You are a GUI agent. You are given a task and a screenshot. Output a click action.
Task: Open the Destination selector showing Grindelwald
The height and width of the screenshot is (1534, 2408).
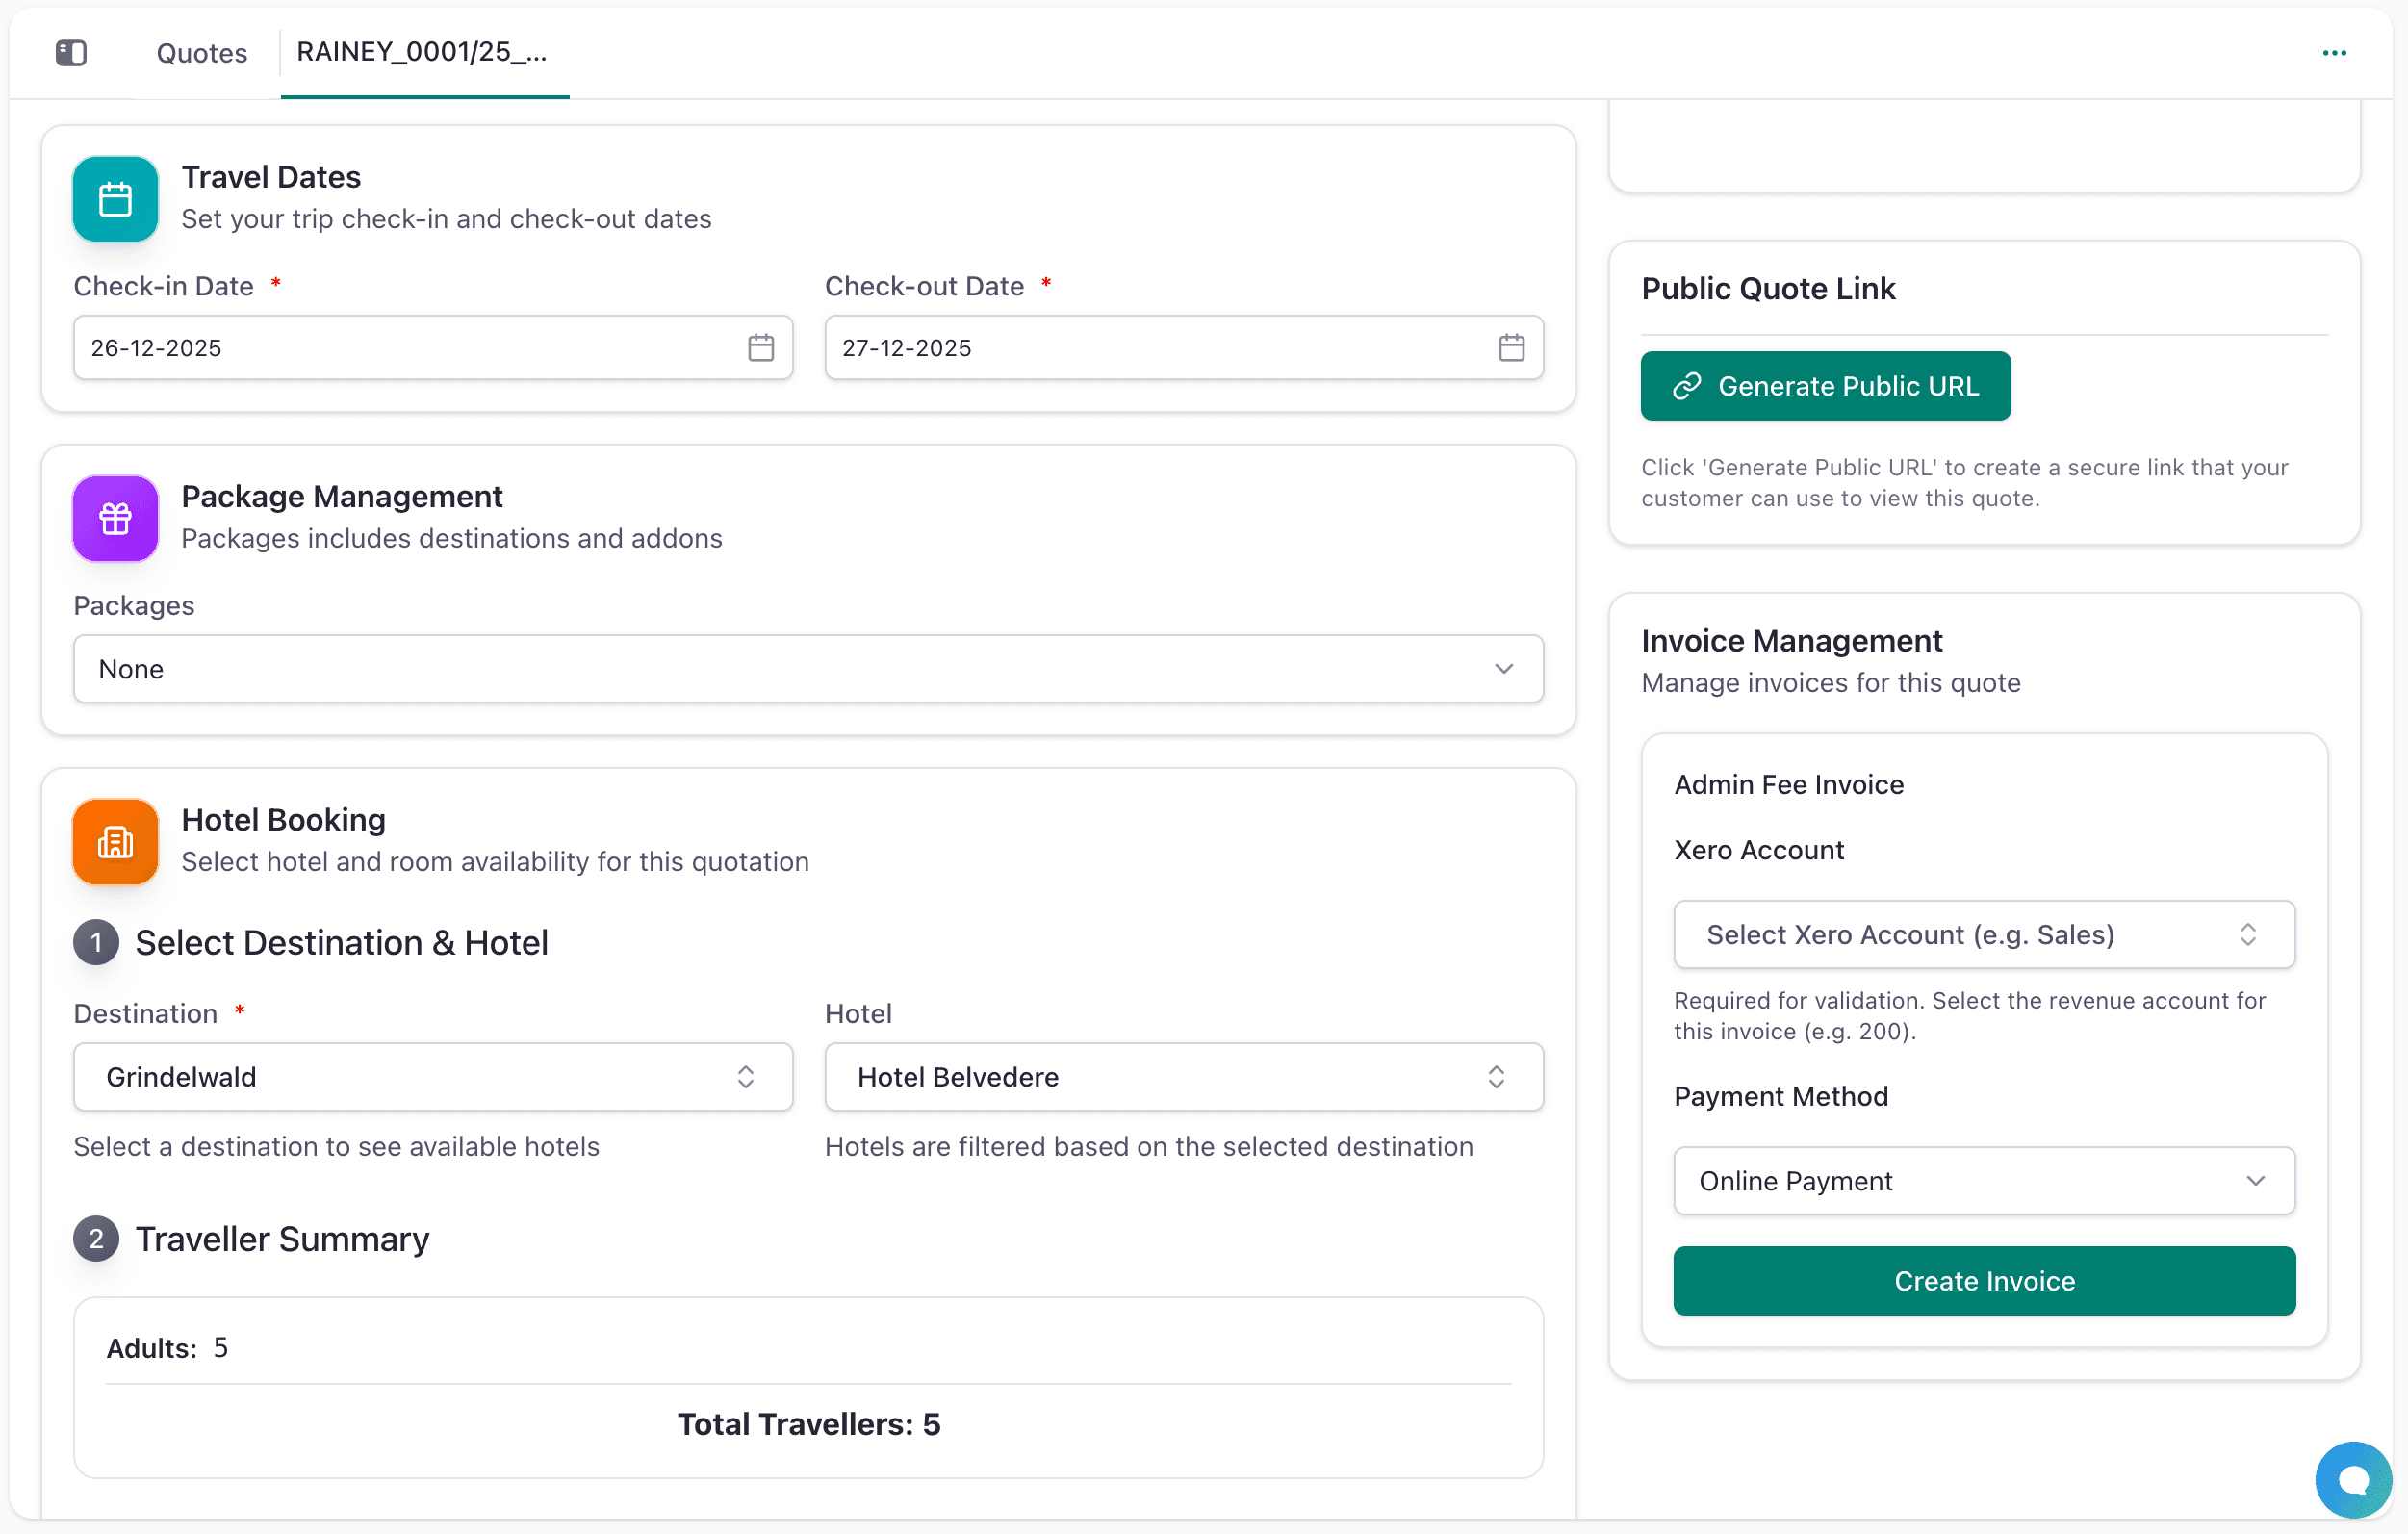coord(433,1076)
